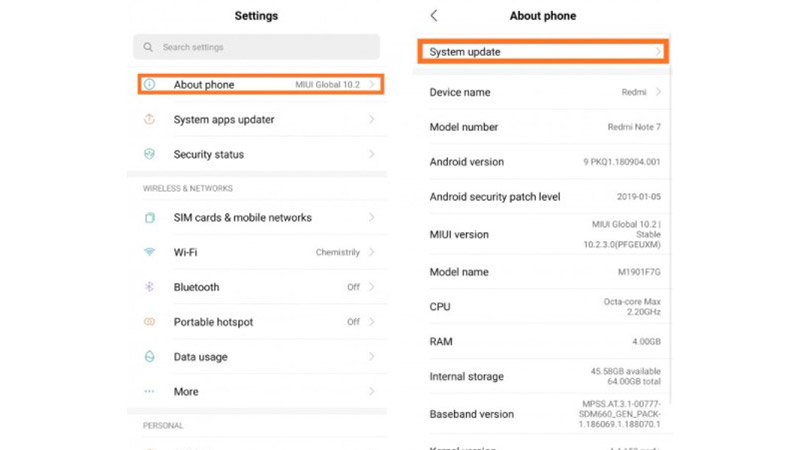Open the Internal storage entry
Image resolution: width=800 pixels, height=450 pixels.
click(x=544, y=376)
